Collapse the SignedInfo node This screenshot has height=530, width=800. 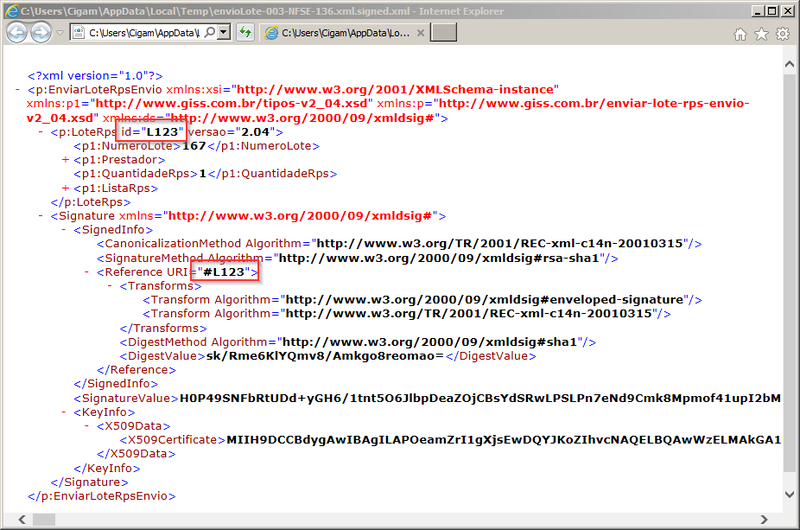pos(64,230)
